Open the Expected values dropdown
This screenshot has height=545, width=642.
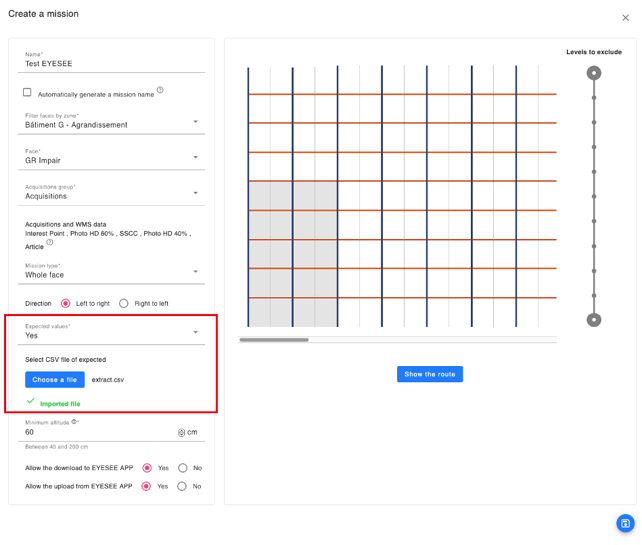[111, 333]
